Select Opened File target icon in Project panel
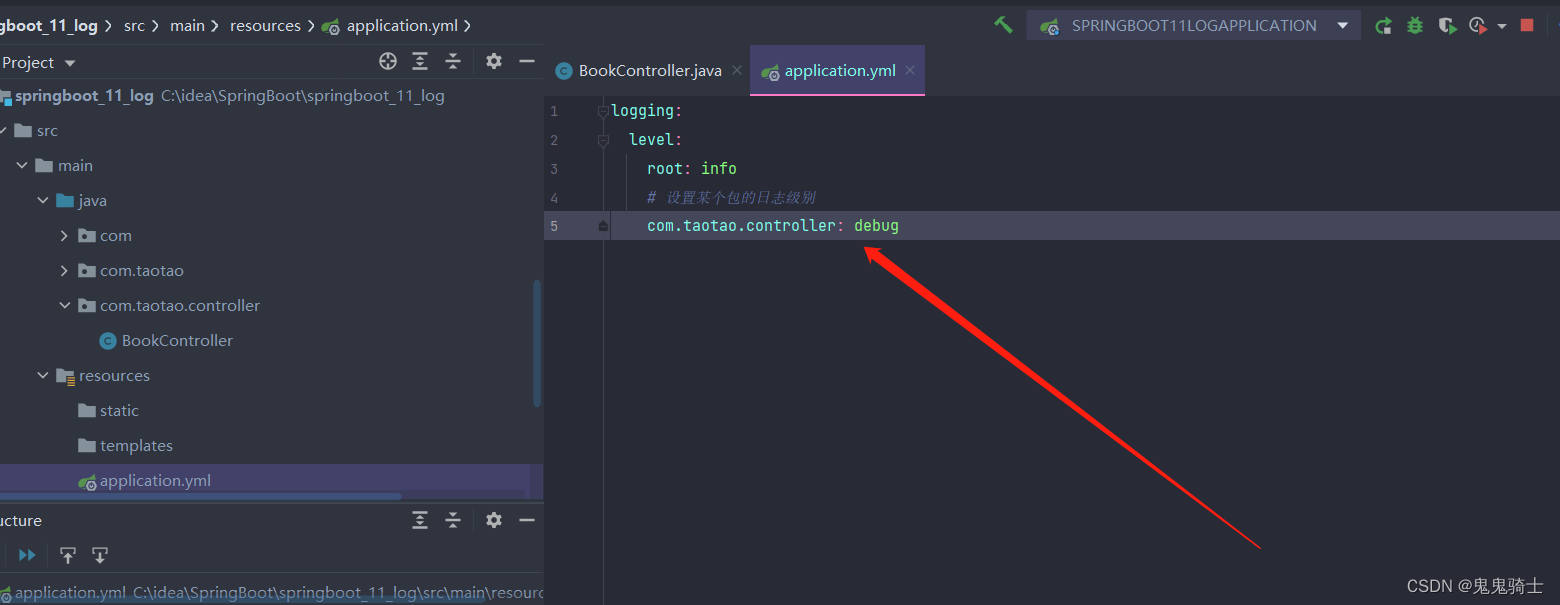 coord(388,62)
